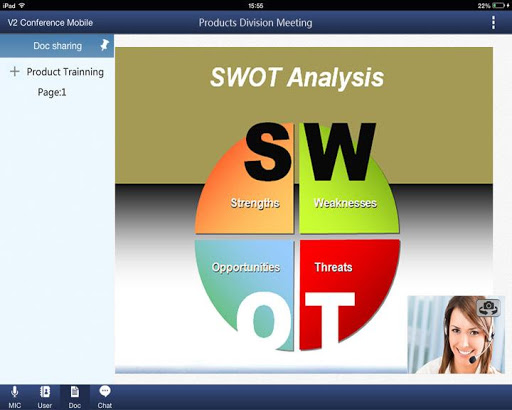Select the Product Trainning document entry
The image size is (512, 410).
65,72
